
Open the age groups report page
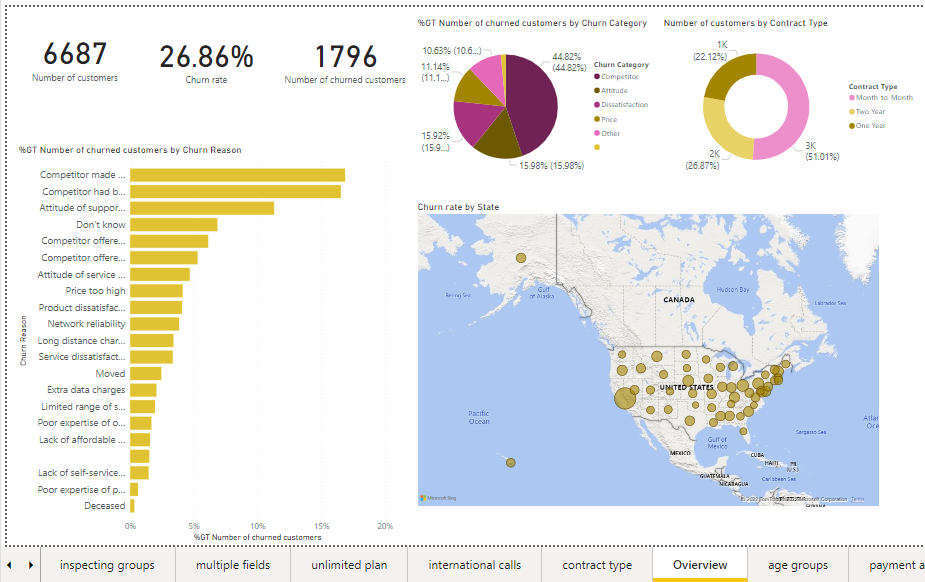[x=797, y=565]
